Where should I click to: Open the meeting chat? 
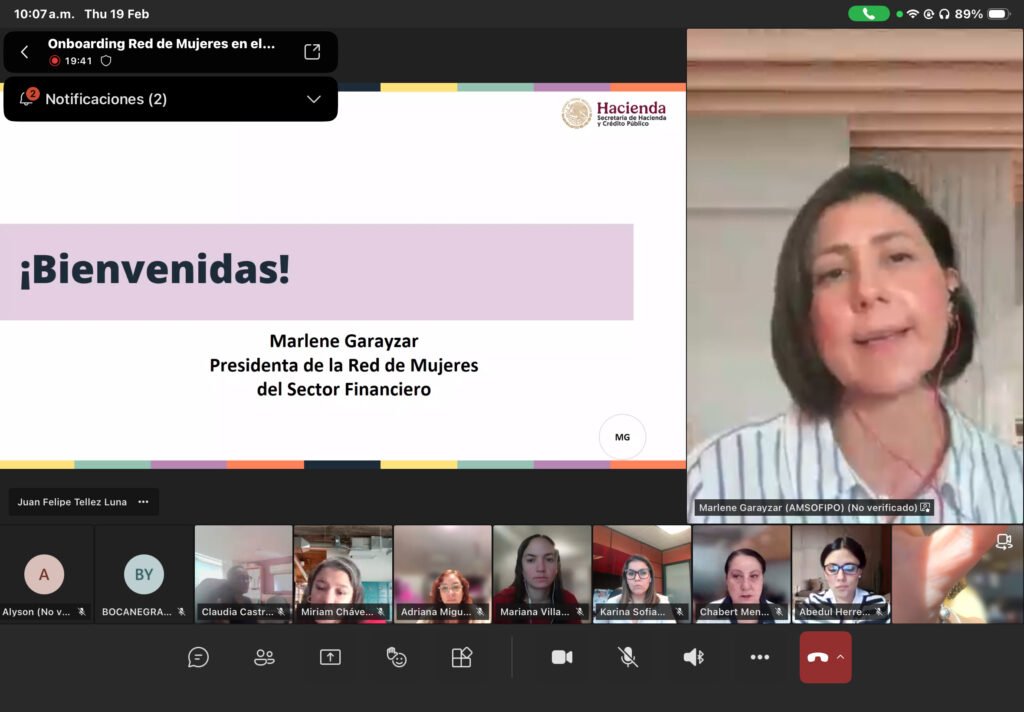(198, 657)
